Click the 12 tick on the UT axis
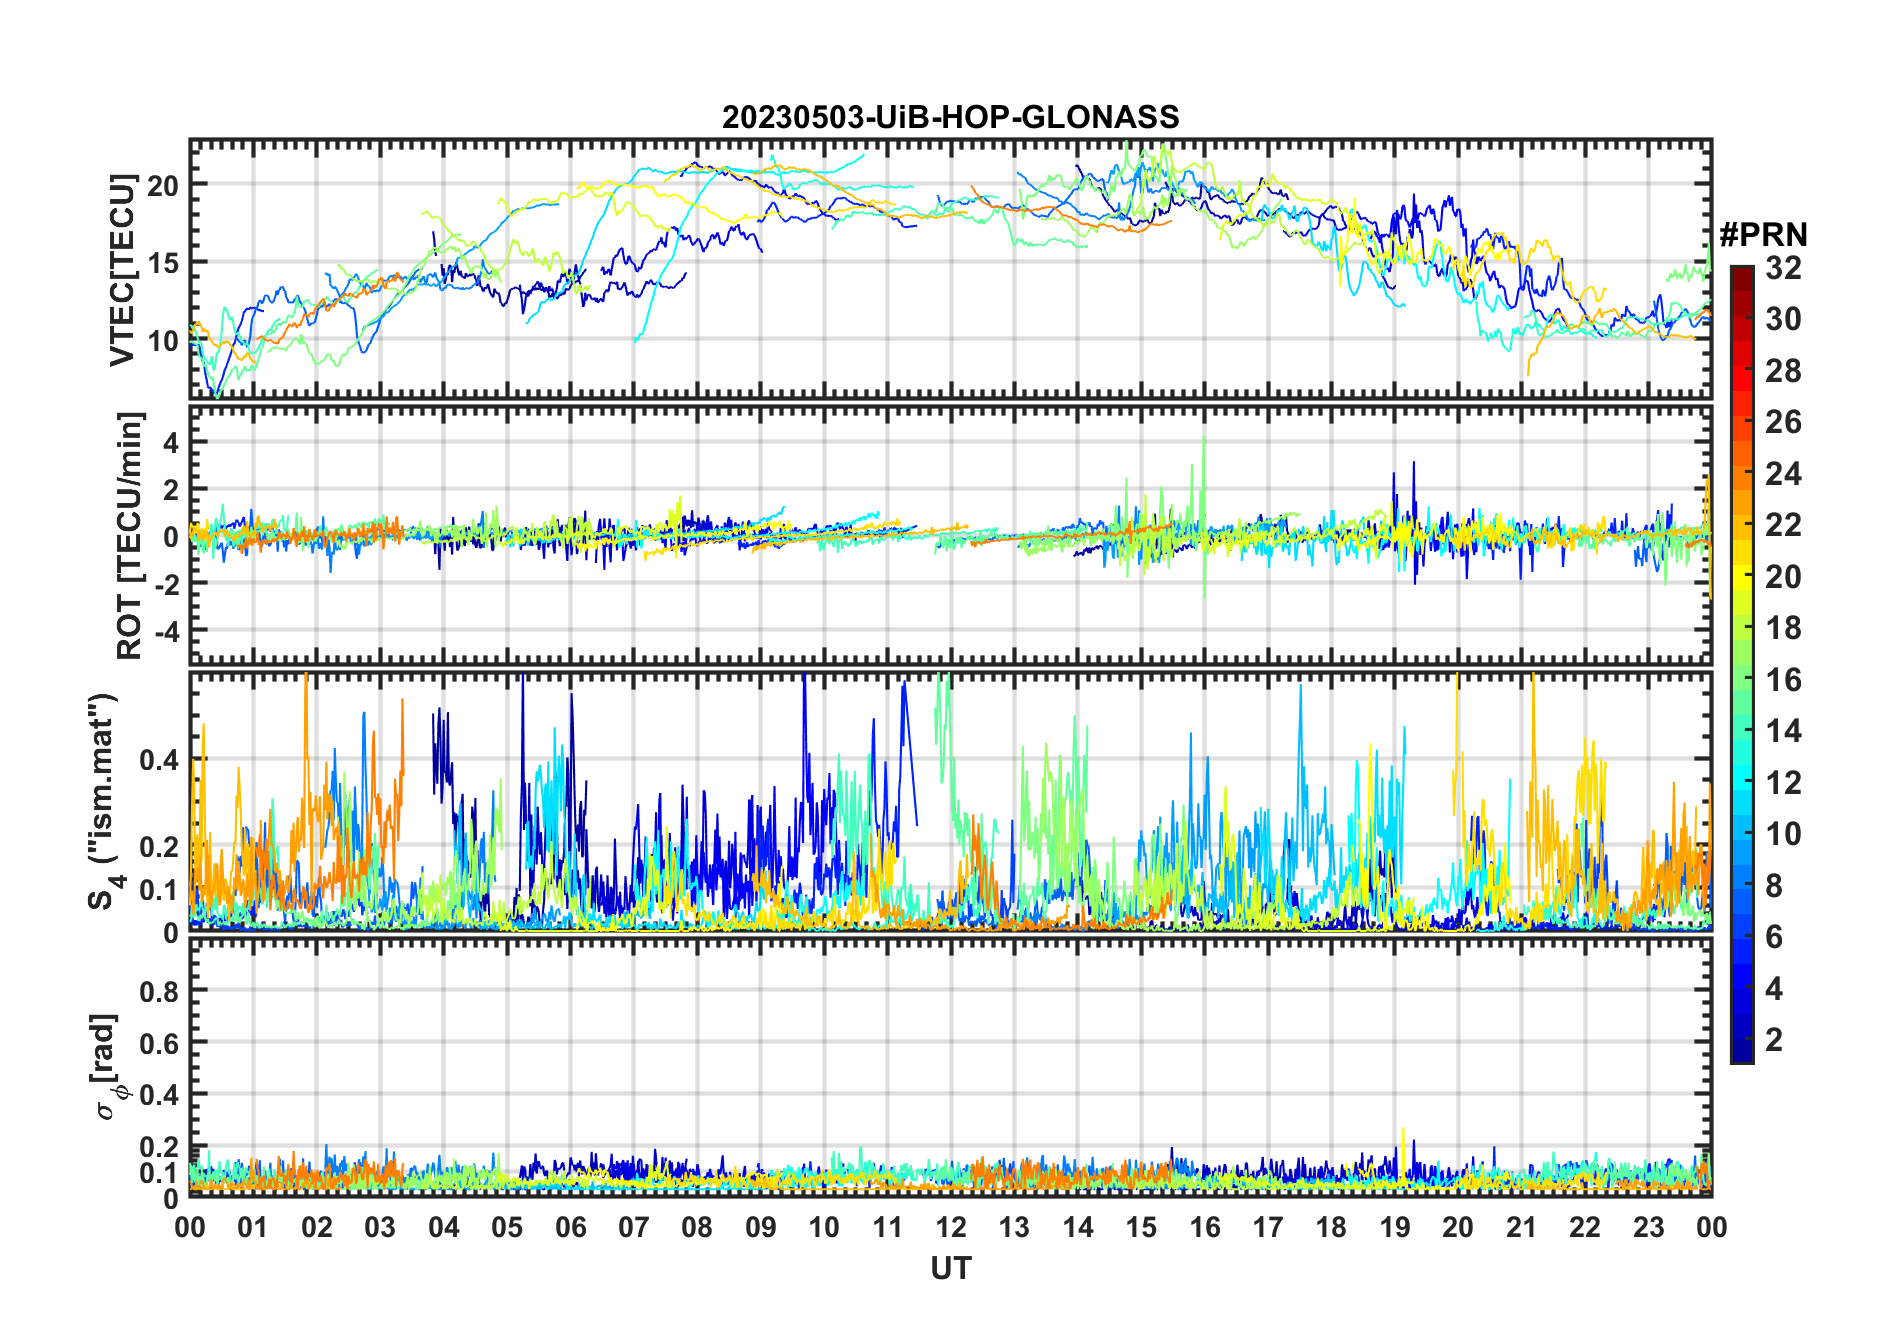Image resolution: width=1902 pixels, height=1330 pixels. [x=950, y=1227]
